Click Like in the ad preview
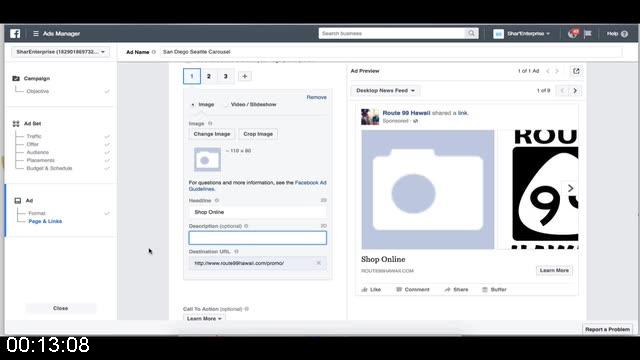Screen dimensions: 640x360 (x=371, y=289)
